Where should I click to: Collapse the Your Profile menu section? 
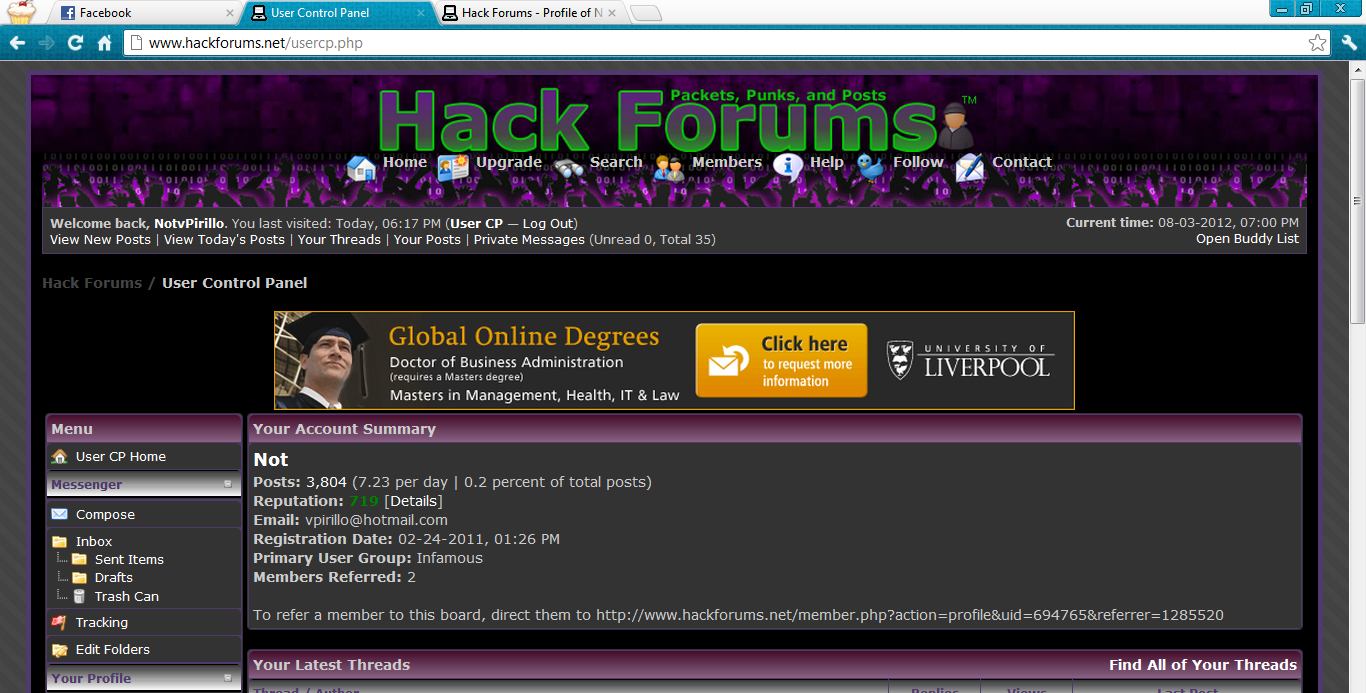[x=227, y=678]
